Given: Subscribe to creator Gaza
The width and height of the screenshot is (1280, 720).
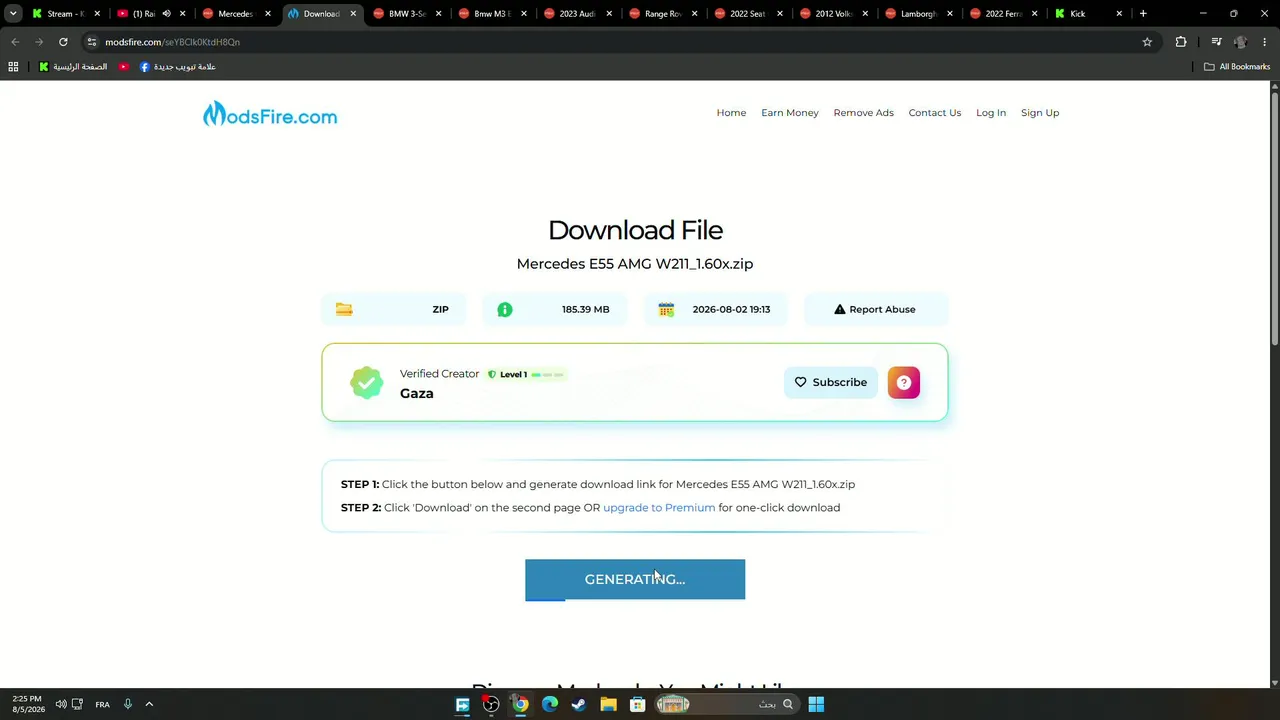Looking at the screenshot, I should point(830,382).
